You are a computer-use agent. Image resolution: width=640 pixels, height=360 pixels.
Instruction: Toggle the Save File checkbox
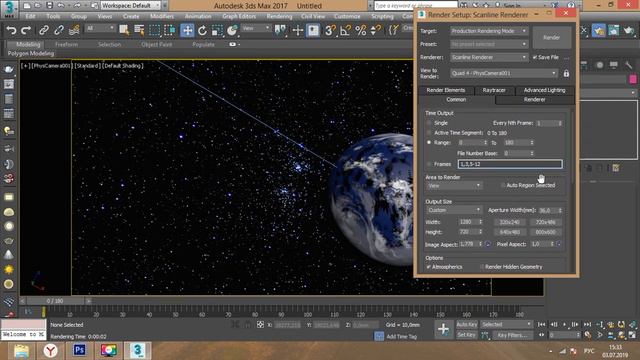pos(535,58)
